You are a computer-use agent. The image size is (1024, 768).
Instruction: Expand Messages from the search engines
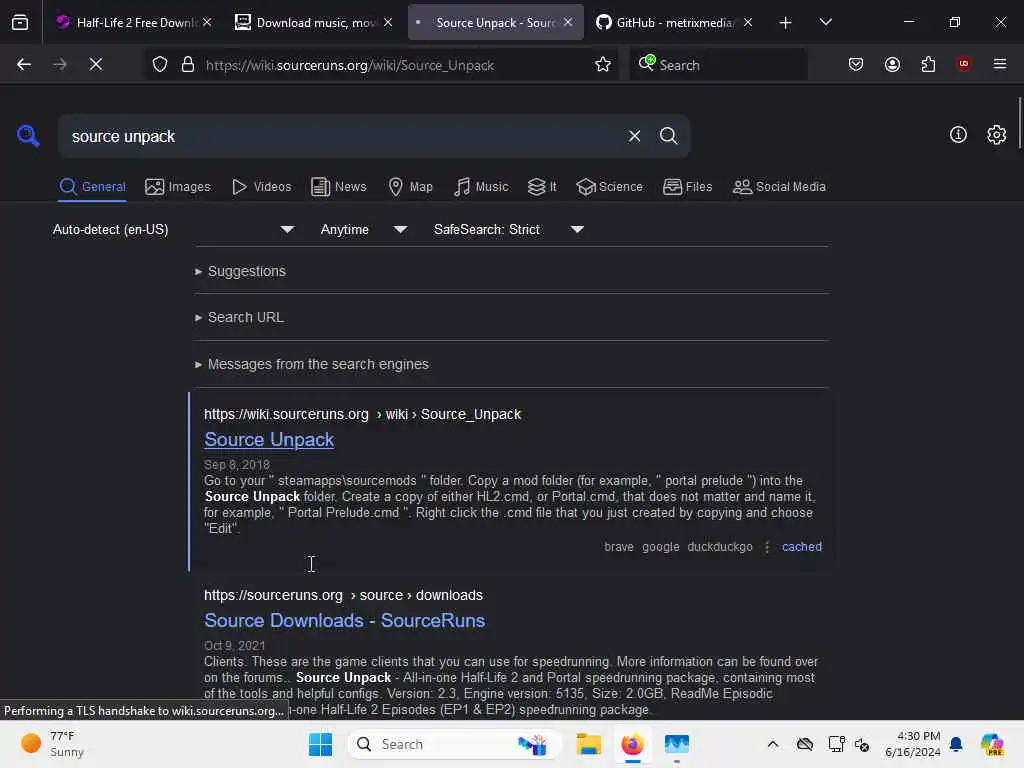pos(312,364)
